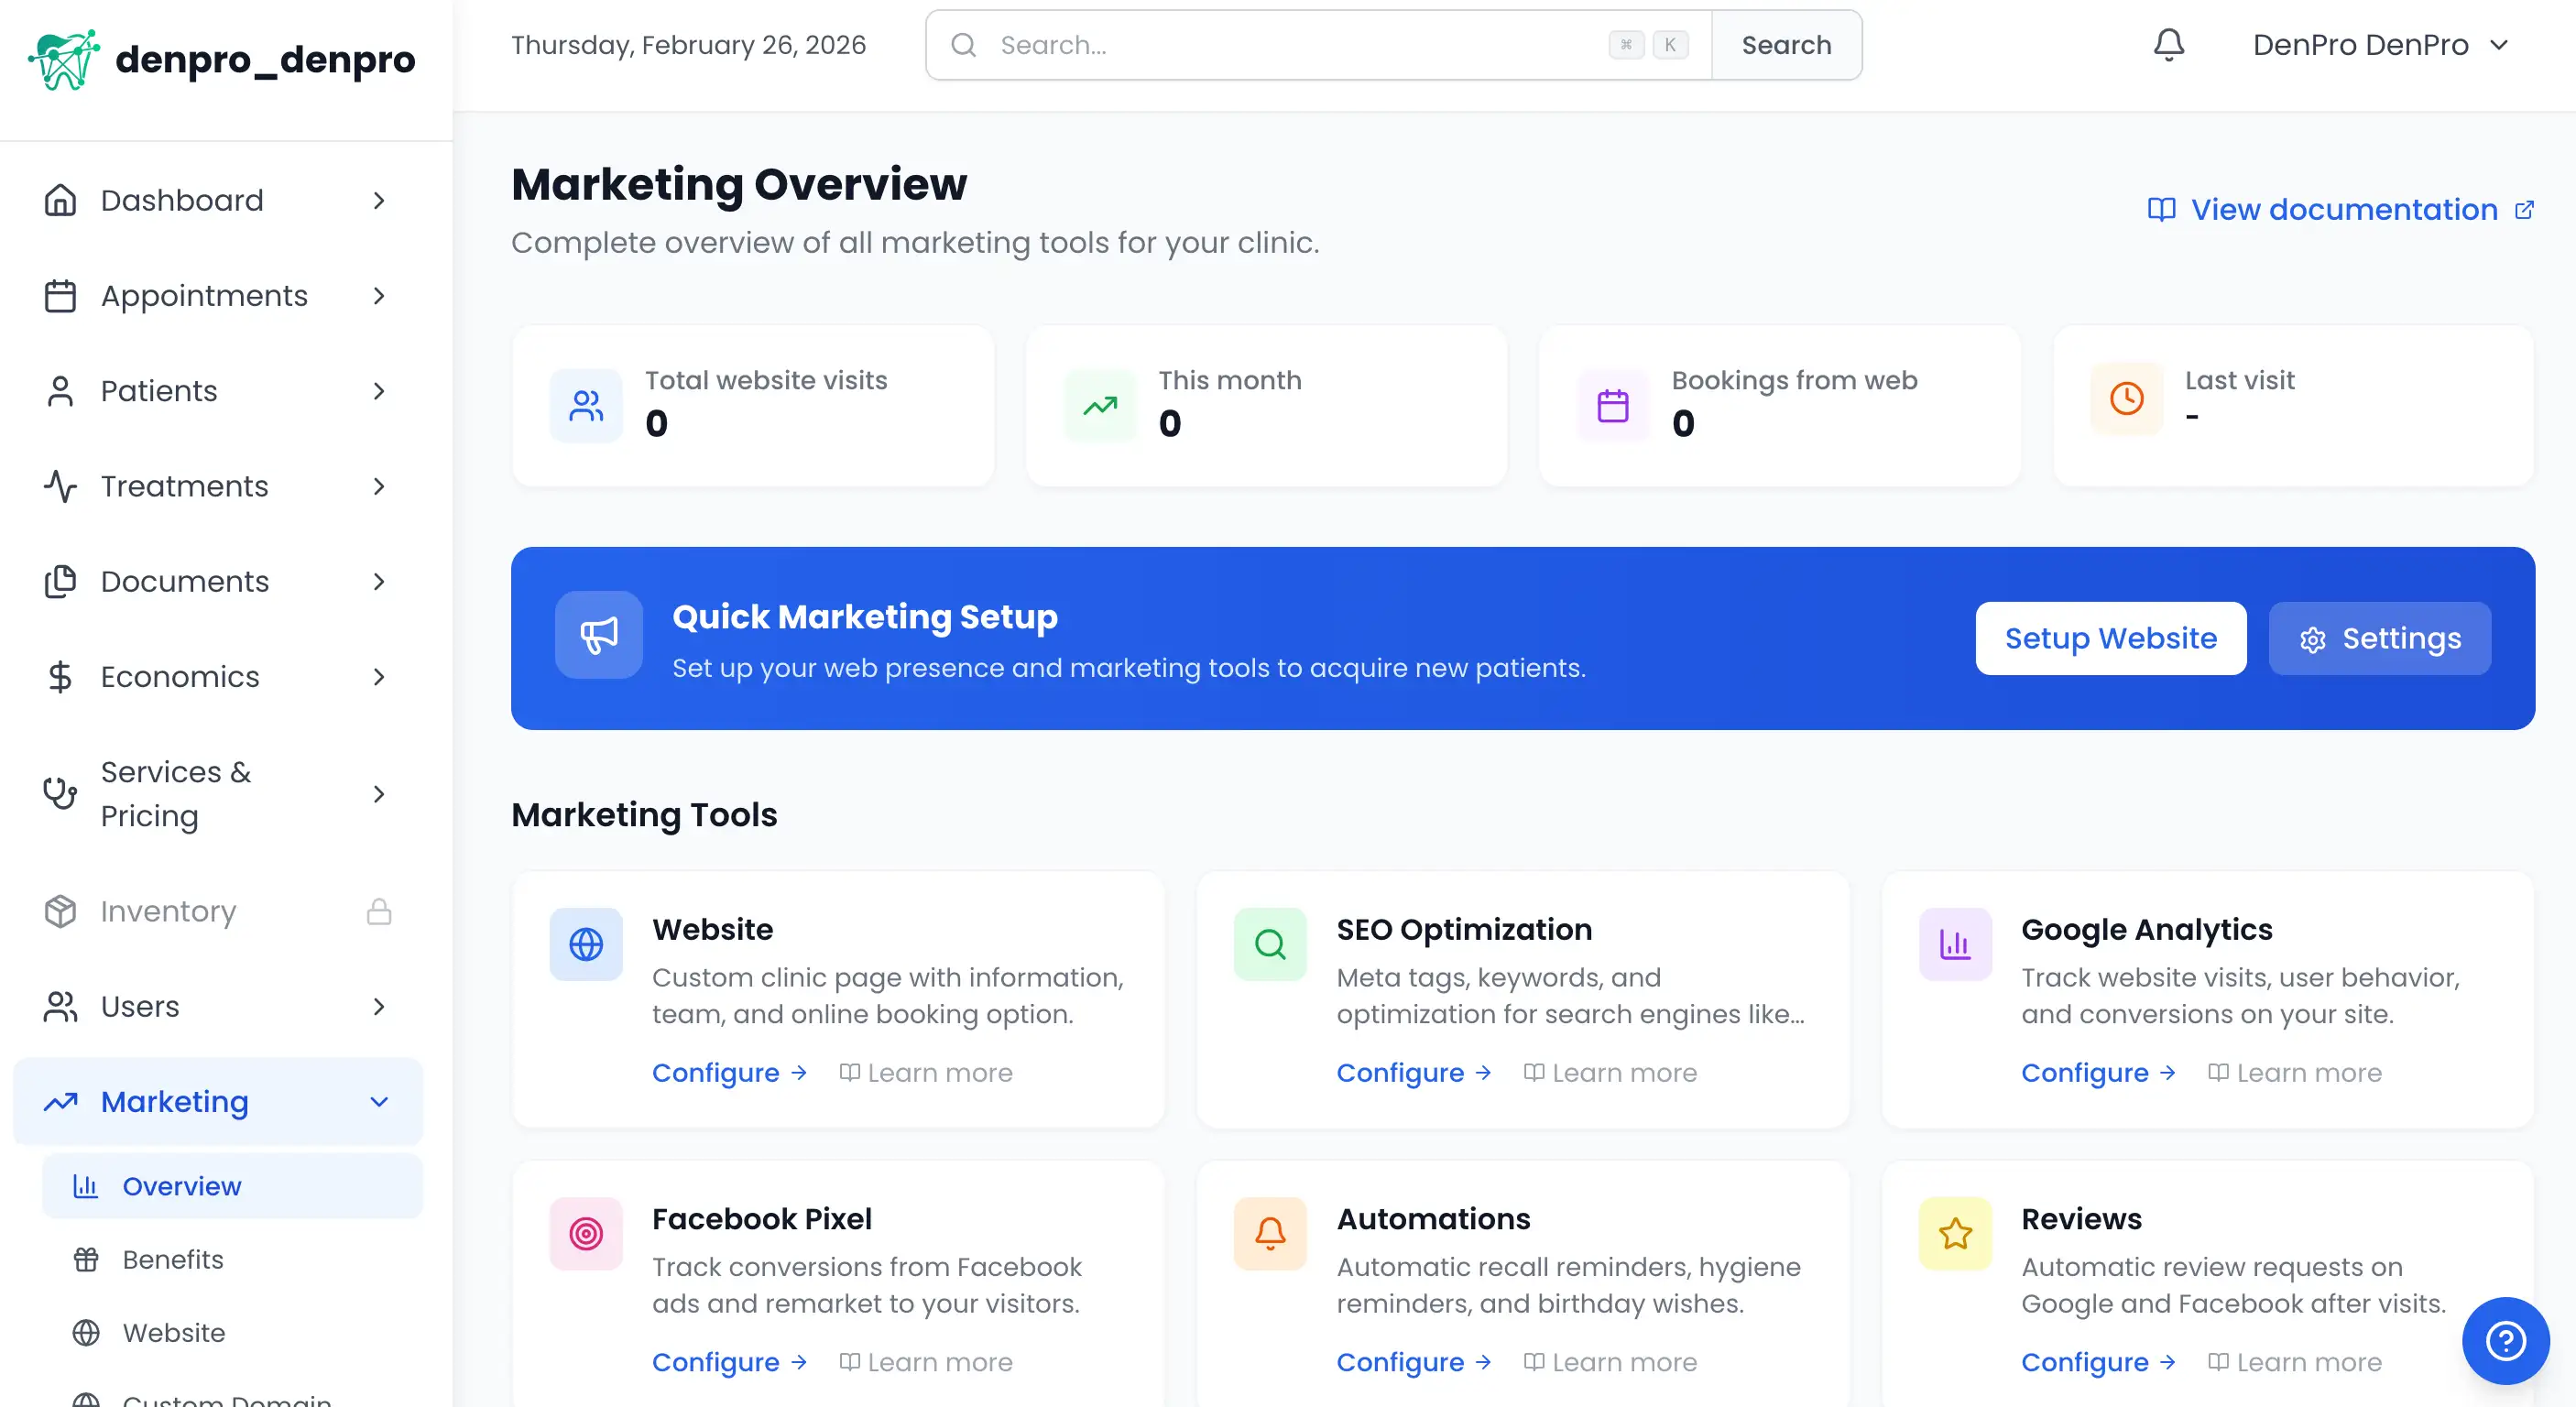Click the Treatments waveform icon
The height and width of the screenshot is (1407, 2576).
[60, 487]
